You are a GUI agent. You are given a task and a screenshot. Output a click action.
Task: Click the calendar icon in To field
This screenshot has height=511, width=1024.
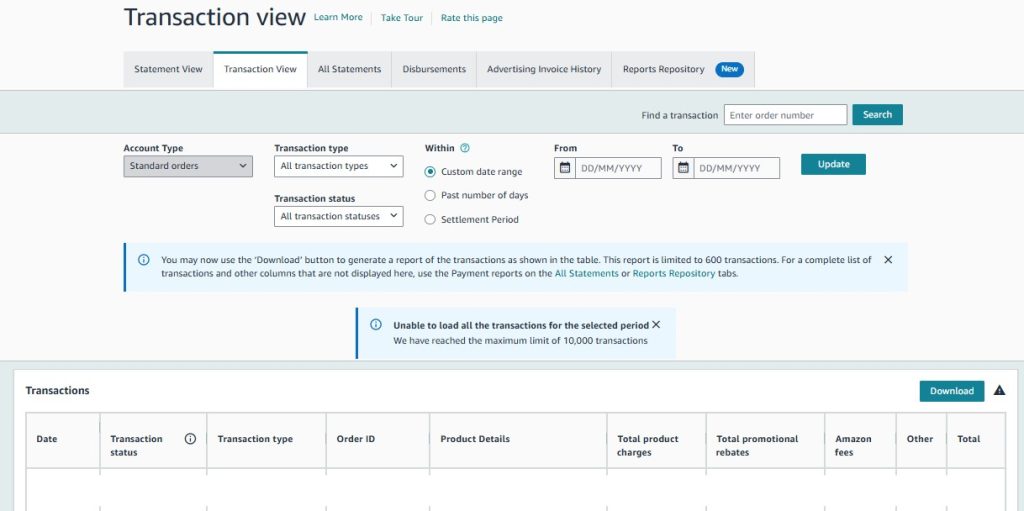tap(684, 168)
